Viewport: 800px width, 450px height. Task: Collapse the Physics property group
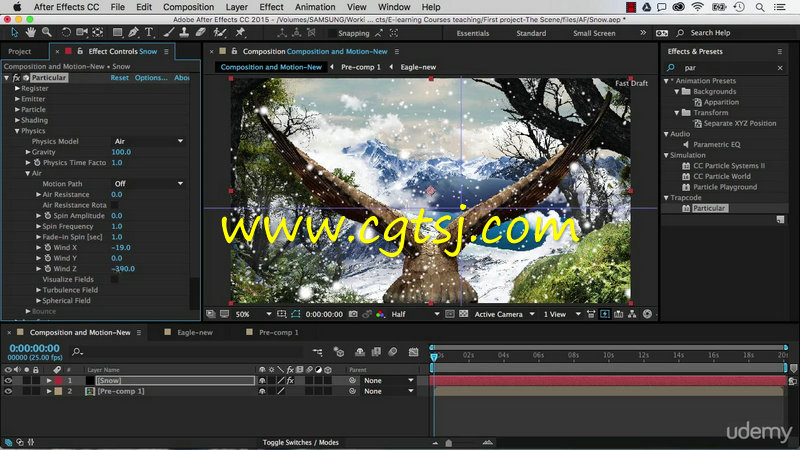(x=17, y=131)
